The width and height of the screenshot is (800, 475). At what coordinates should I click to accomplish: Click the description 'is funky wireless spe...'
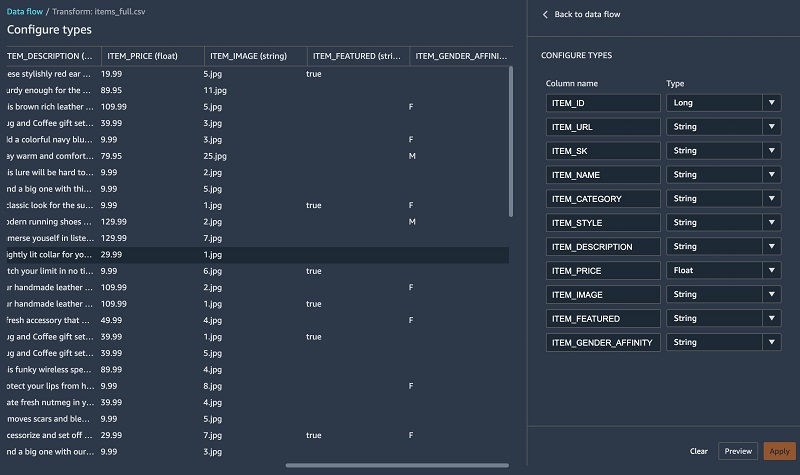point(49,369)
